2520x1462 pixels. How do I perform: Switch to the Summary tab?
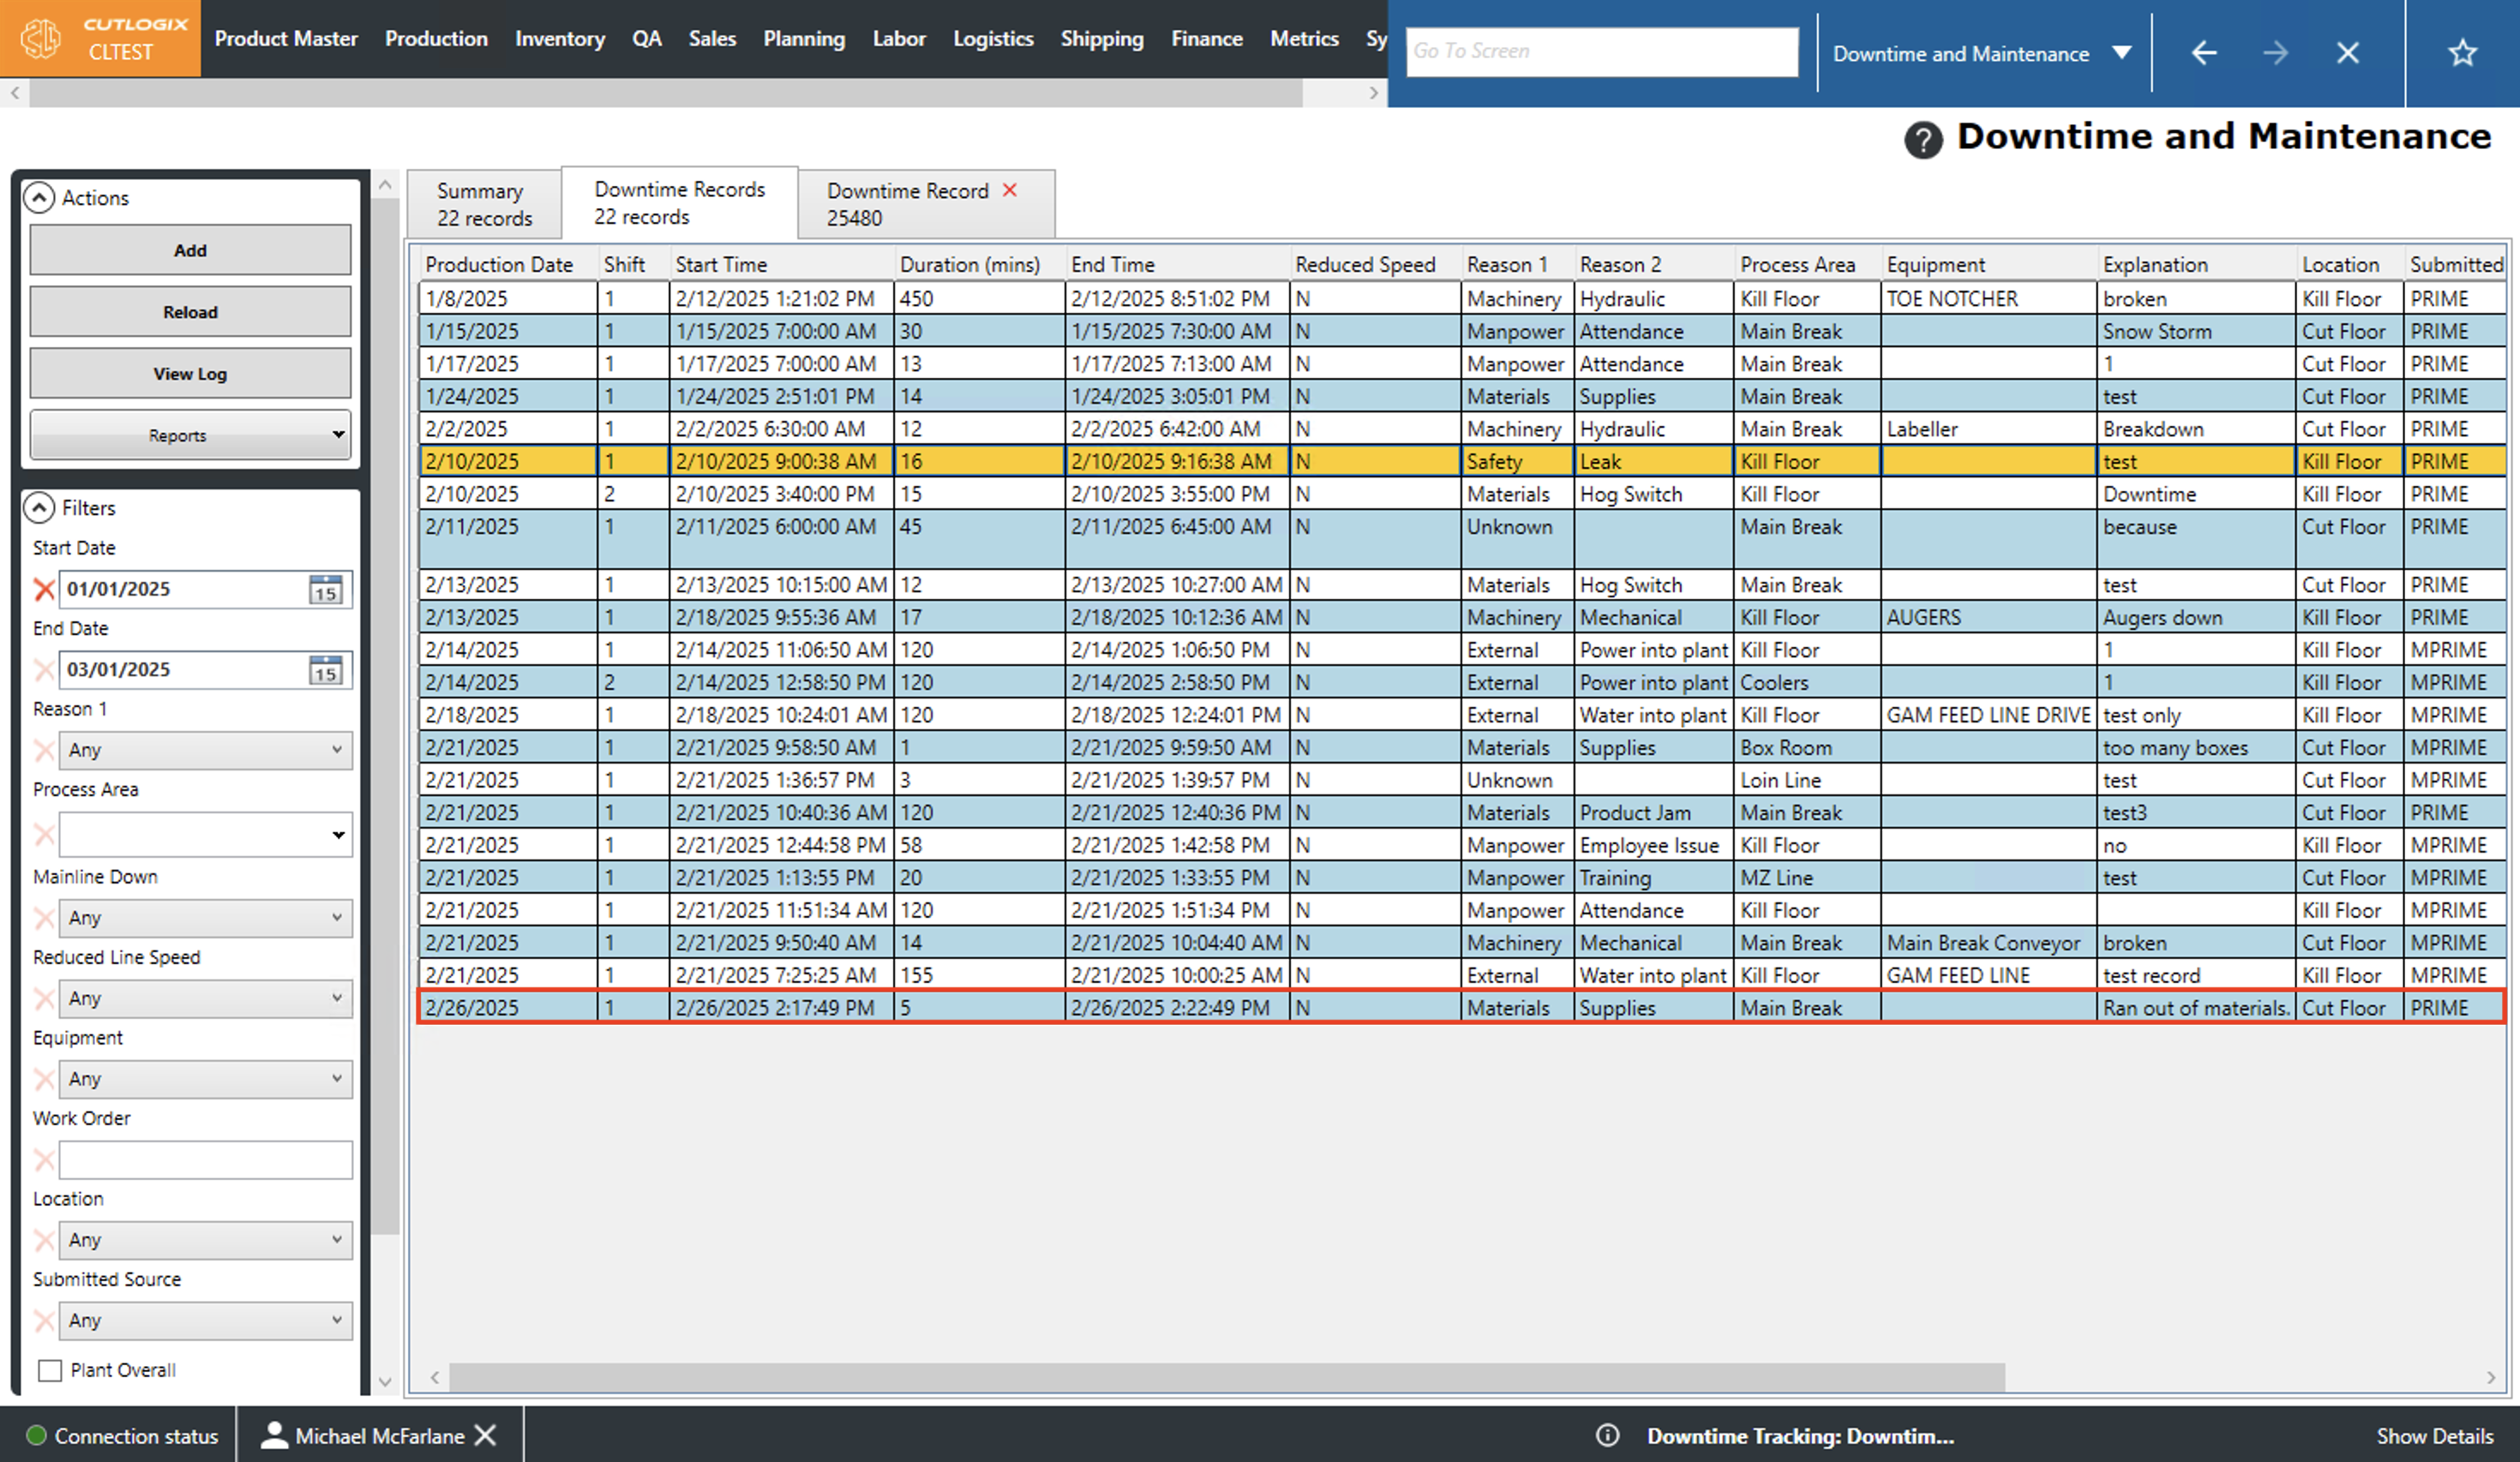click(x=484, y=204)
